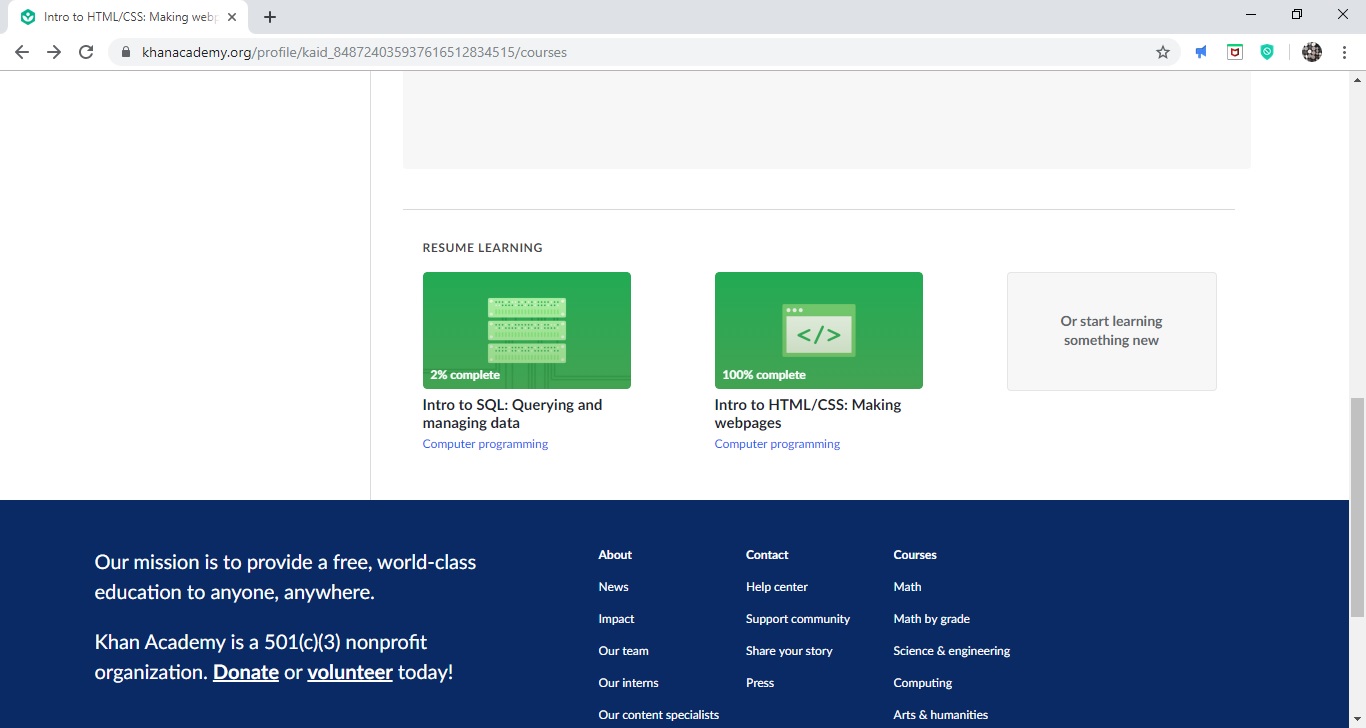Click the RESUME LEARNING heading text
Image resolution: width=1366 pixels, height=728 pixels.
pos(483,248)
